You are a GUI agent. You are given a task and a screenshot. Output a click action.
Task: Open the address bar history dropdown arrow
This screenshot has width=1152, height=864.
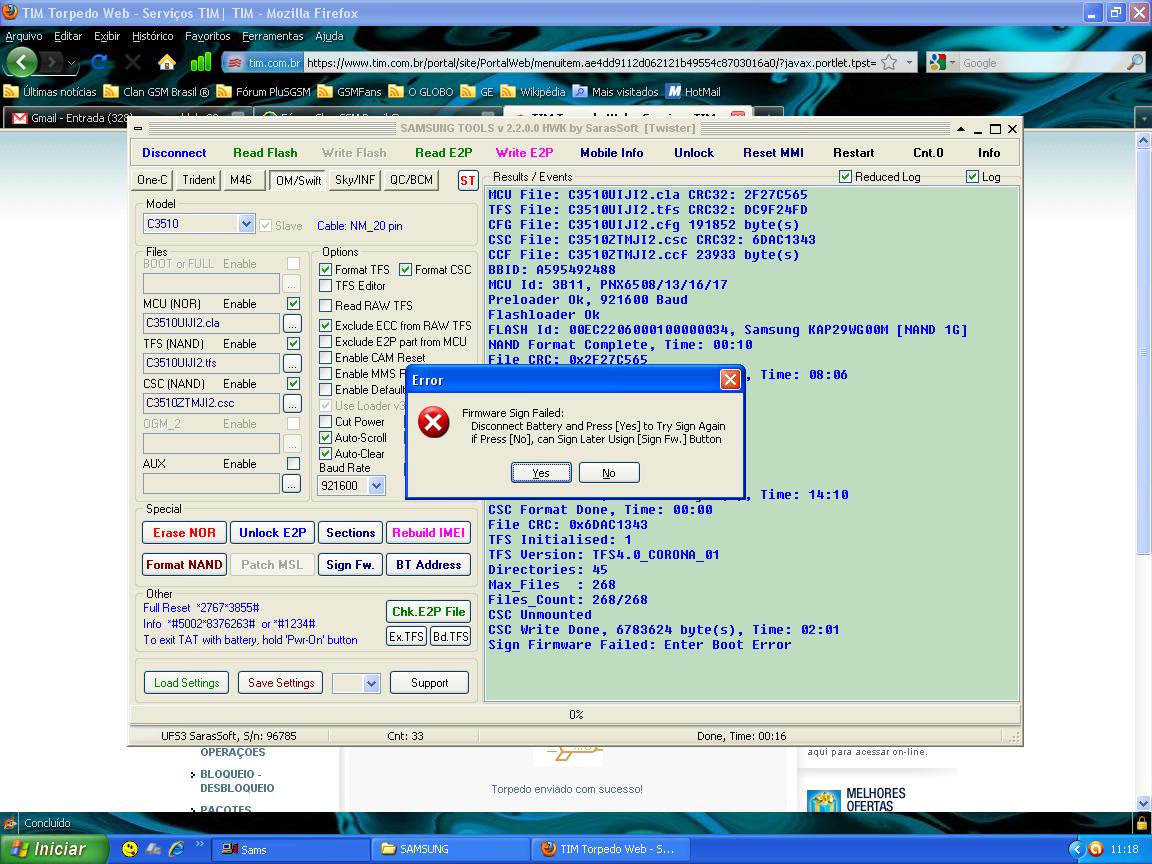tap(910, 63)
